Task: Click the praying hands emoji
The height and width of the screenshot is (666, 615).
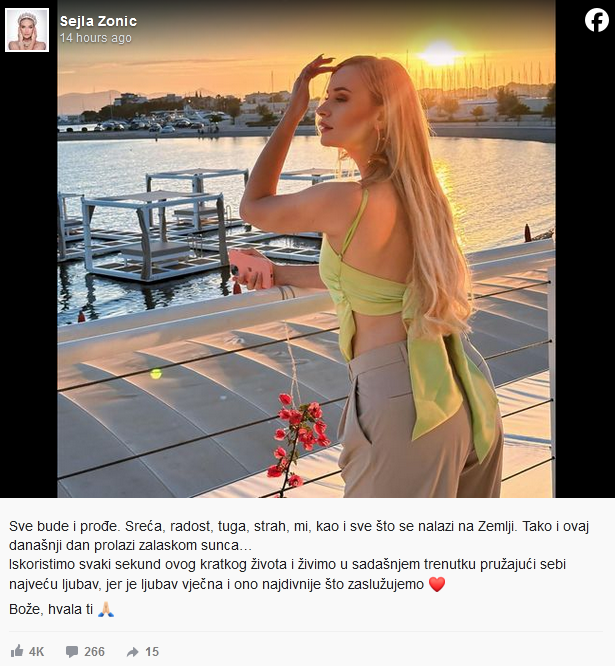Action: (106, 609)
